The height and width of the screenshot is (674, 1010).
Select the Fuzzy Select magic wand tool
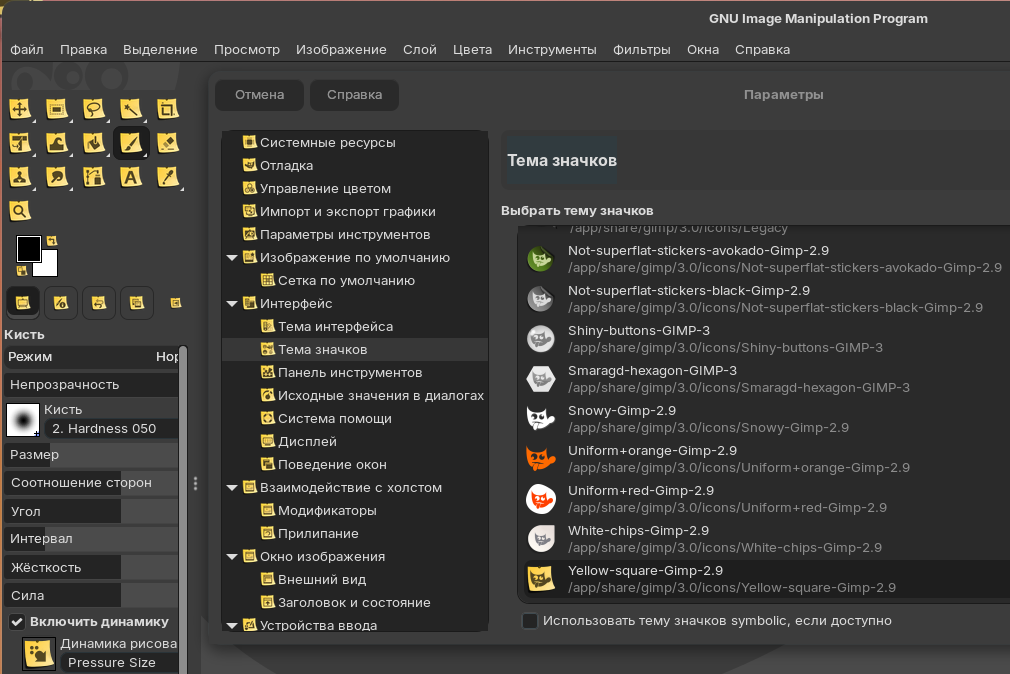pos(131,109)
